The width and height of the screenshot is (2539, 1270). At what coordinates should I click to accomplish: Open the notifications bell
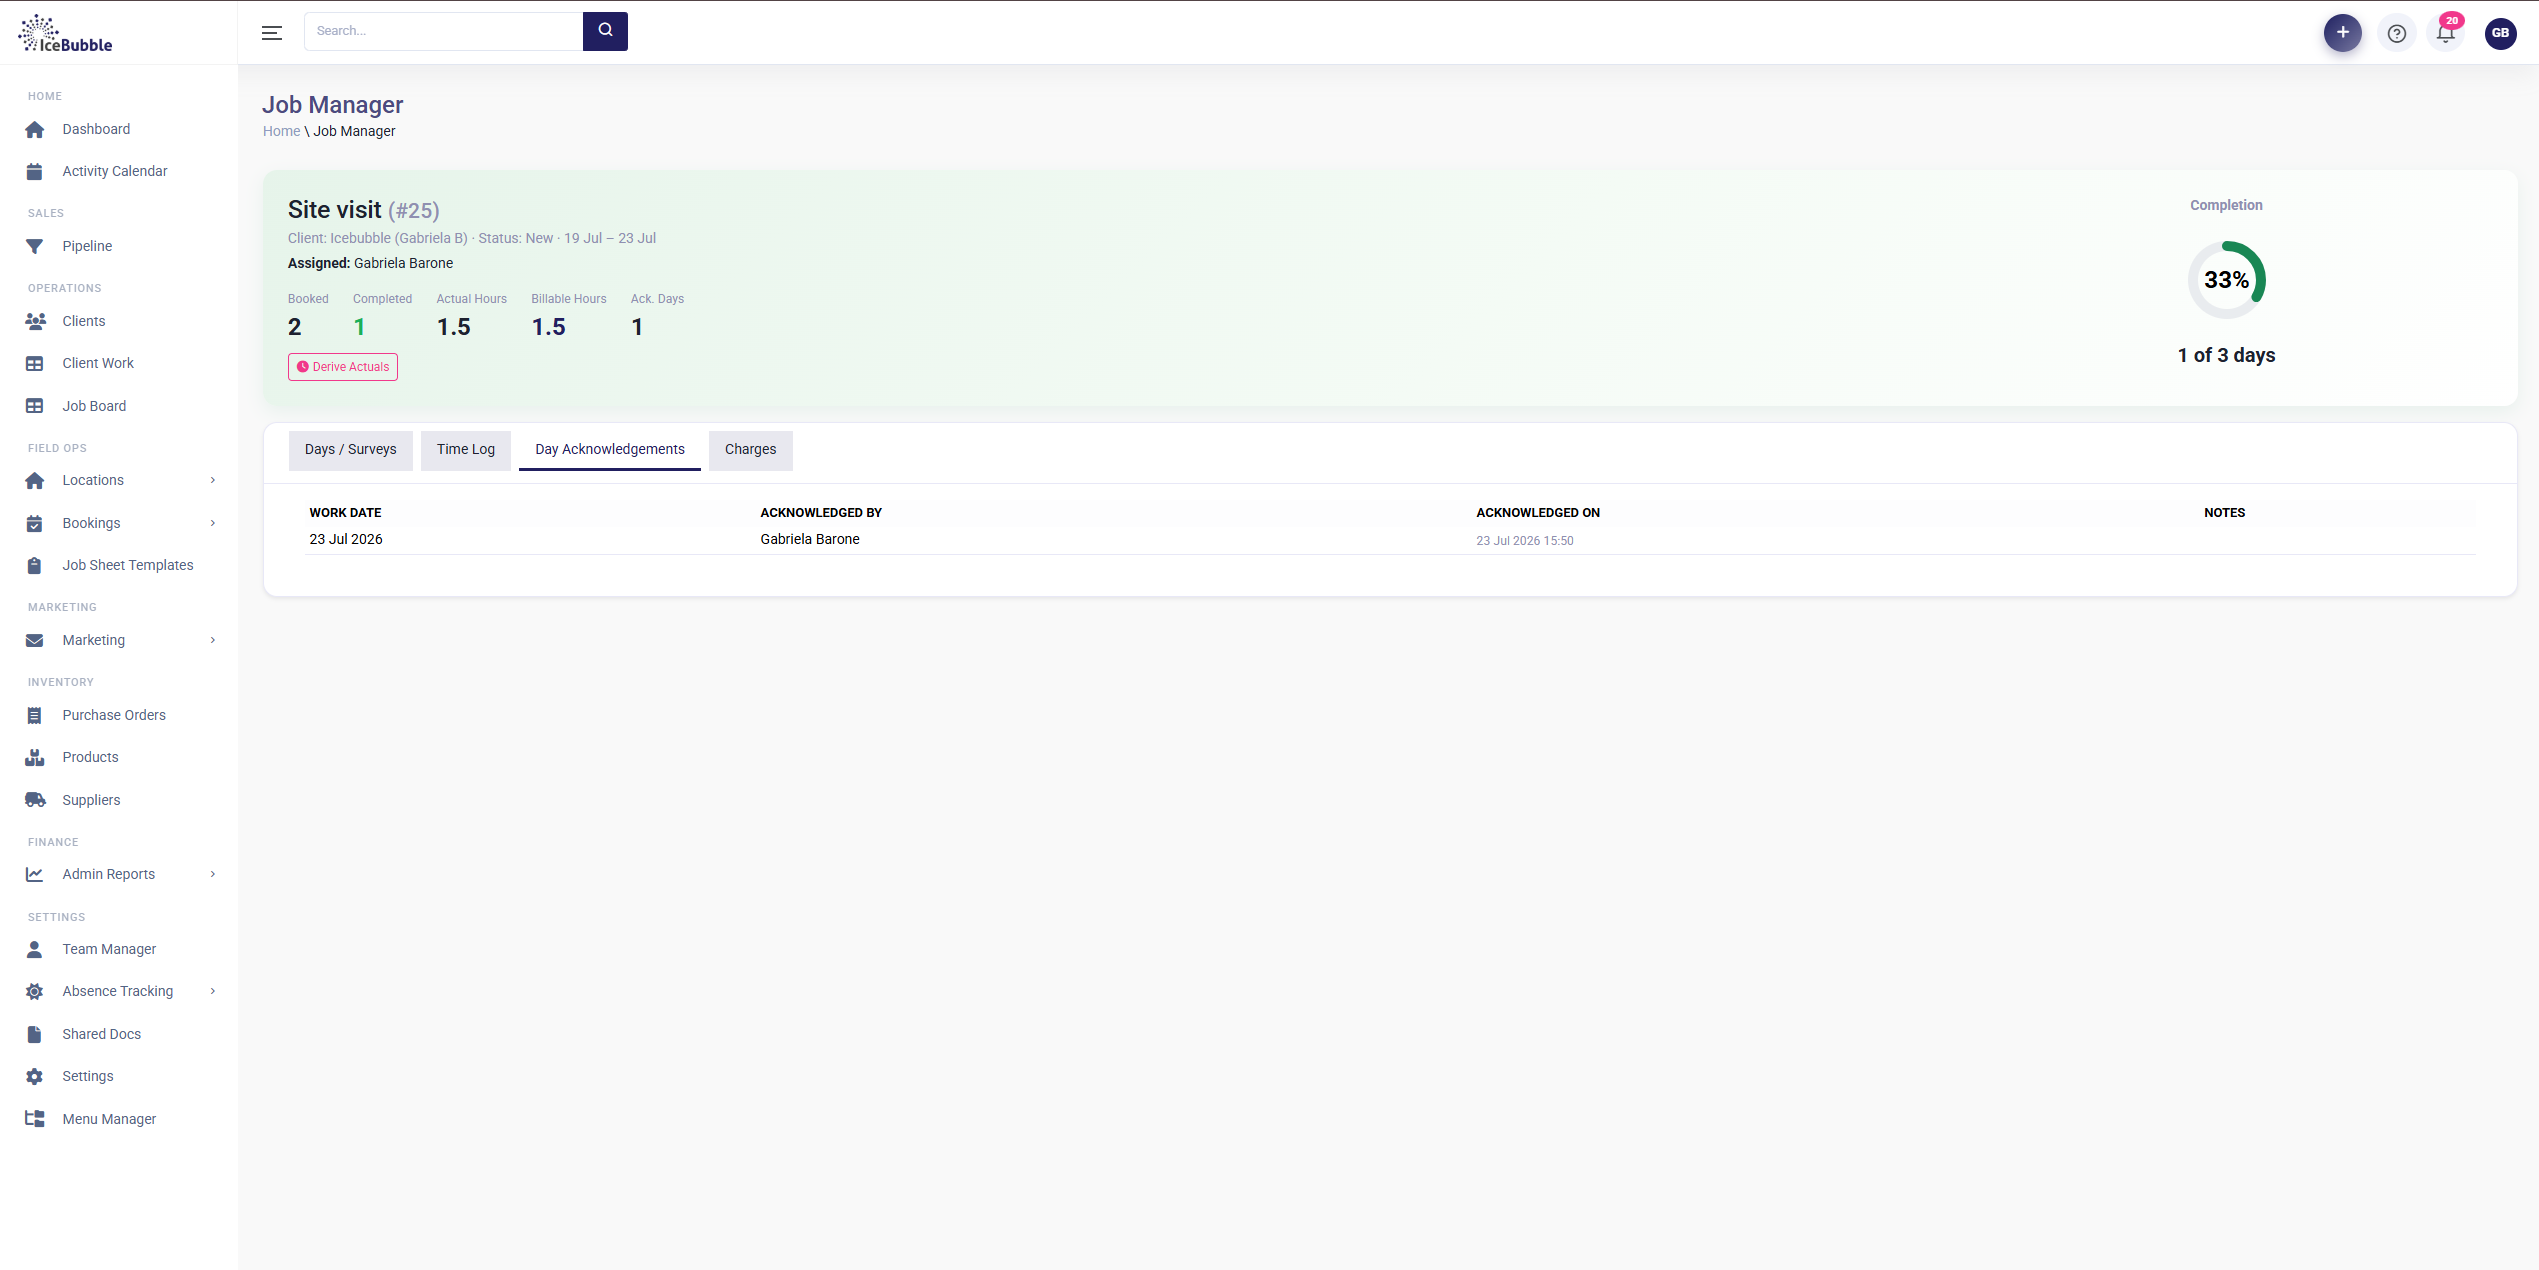point(2445,33)
